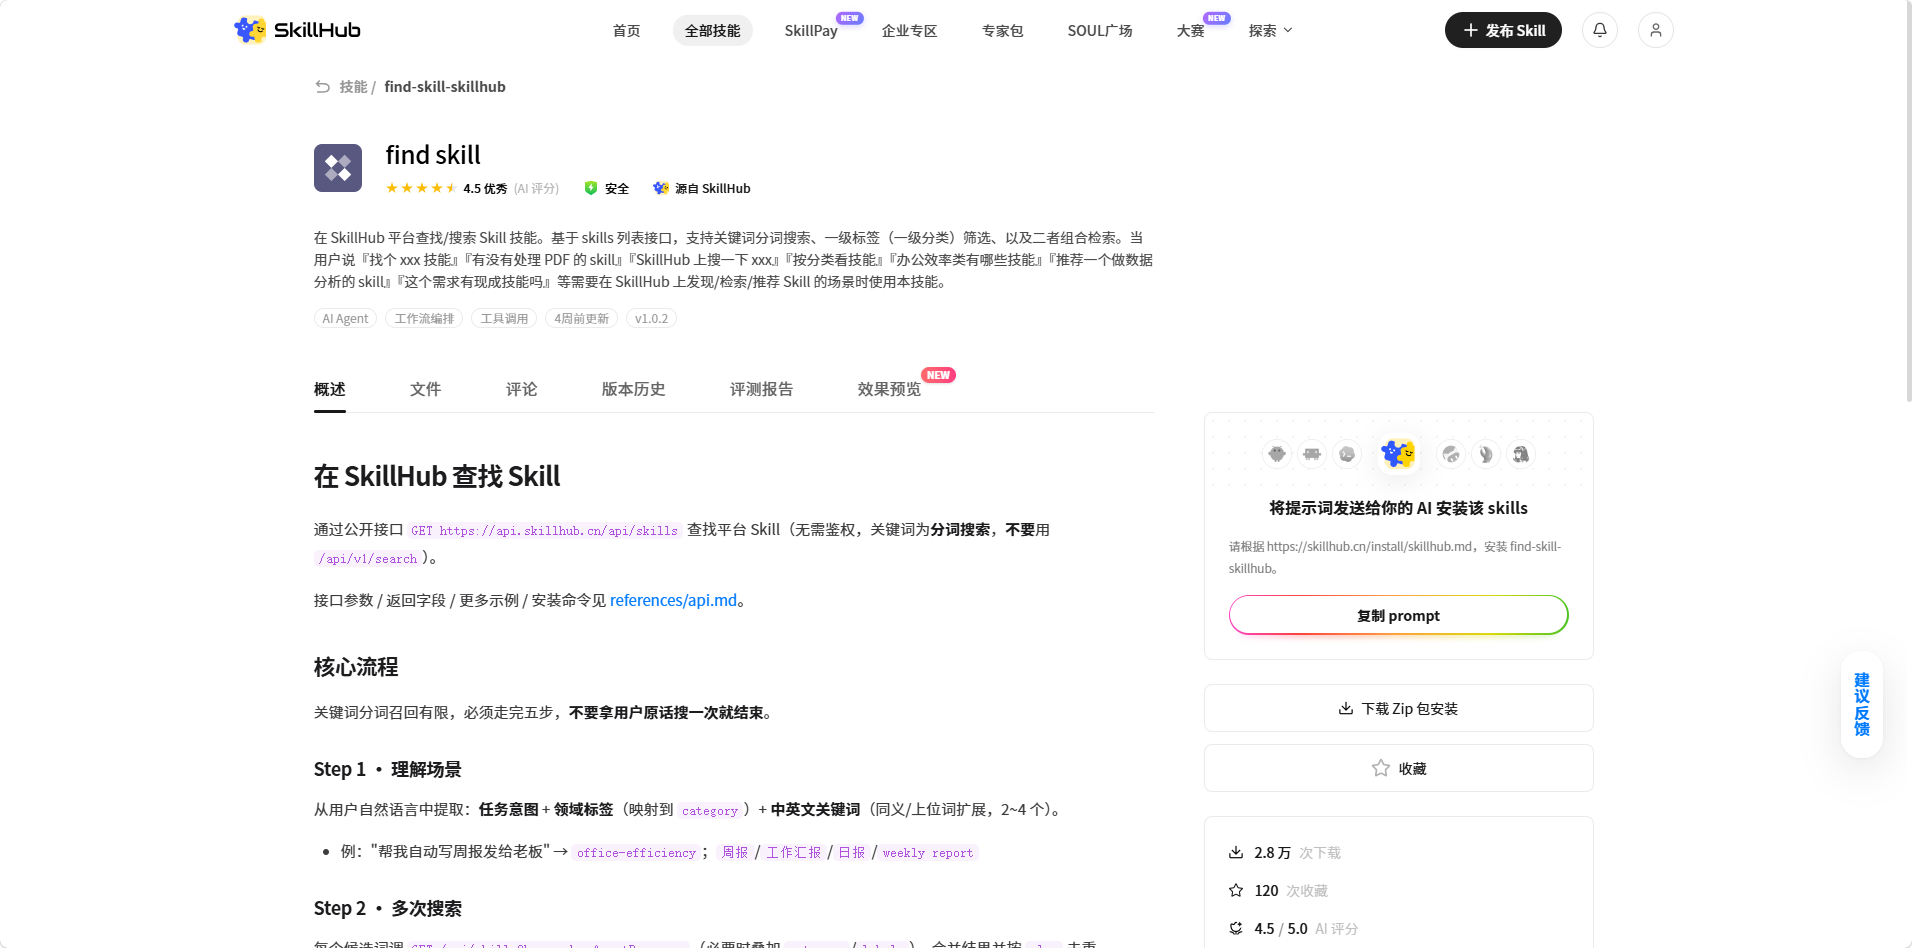Select the round bird-shaped agent icon
1912x948 pixels.
(1277, 454)
